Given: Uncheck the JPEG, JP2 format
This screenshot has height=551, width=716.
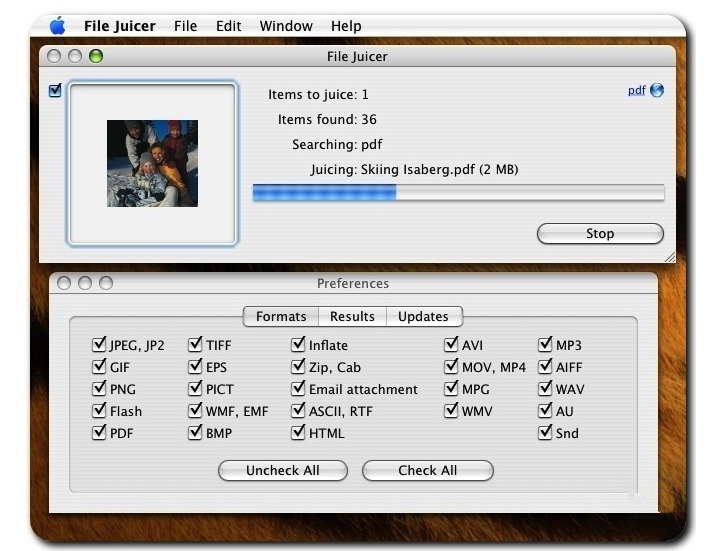Looking at the screenshot, I should tap(99, 344).
